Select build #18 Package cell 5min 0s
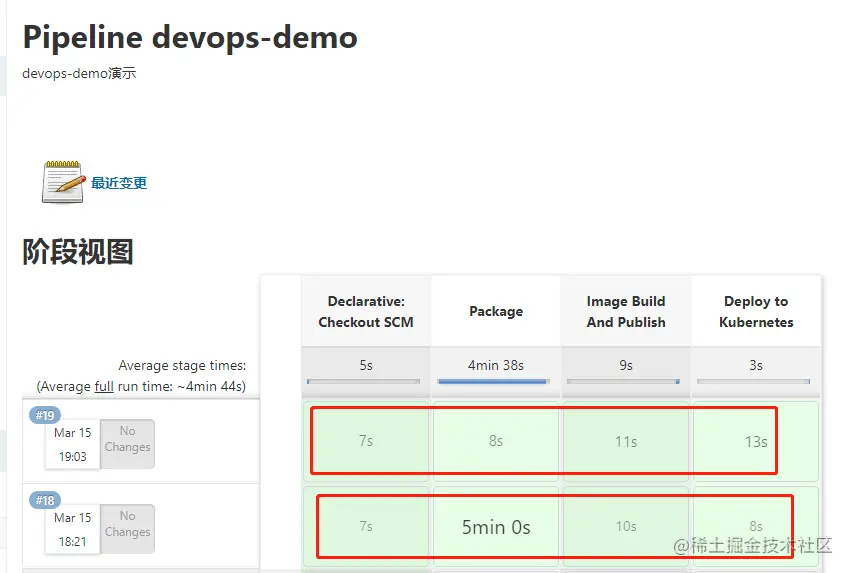 click(495, 526)
